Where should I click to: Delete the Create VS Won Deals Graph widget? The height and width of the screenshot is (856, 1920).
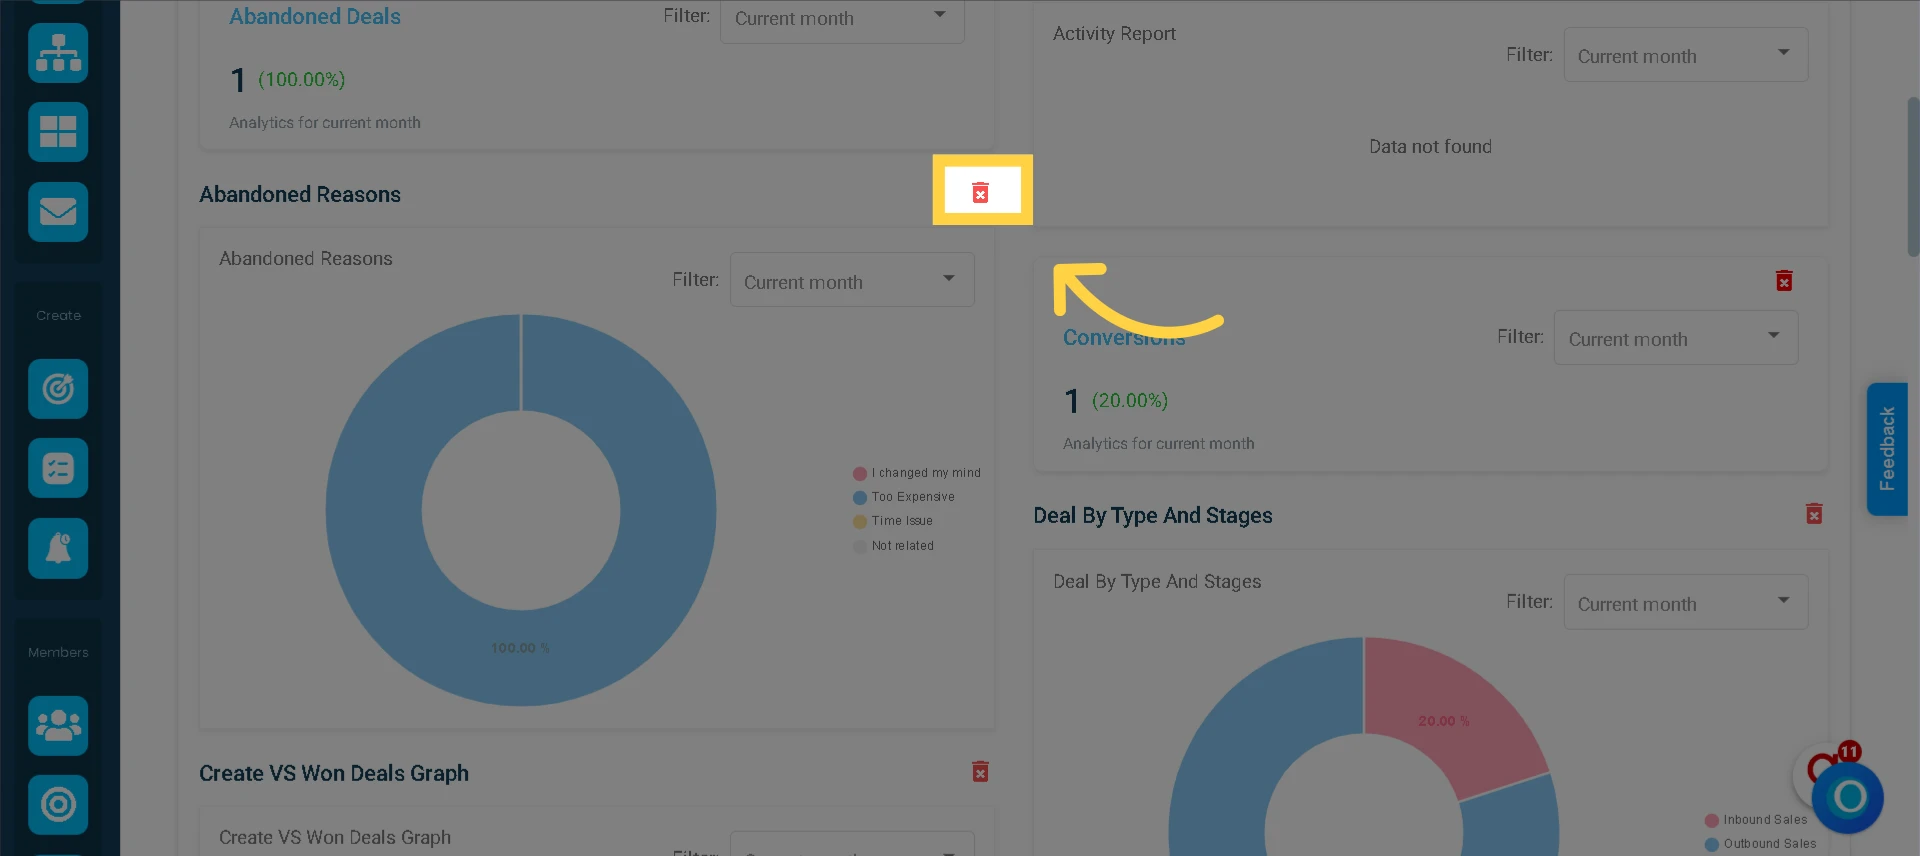tap(980, 772)
